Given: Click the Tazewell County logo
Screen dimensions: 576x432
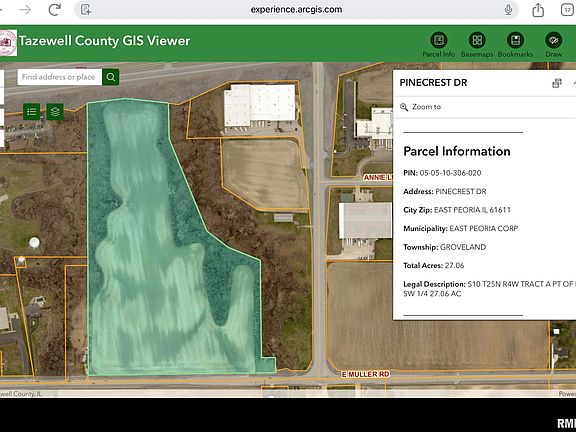Looking at the screenshot, I should click(8, 43).
